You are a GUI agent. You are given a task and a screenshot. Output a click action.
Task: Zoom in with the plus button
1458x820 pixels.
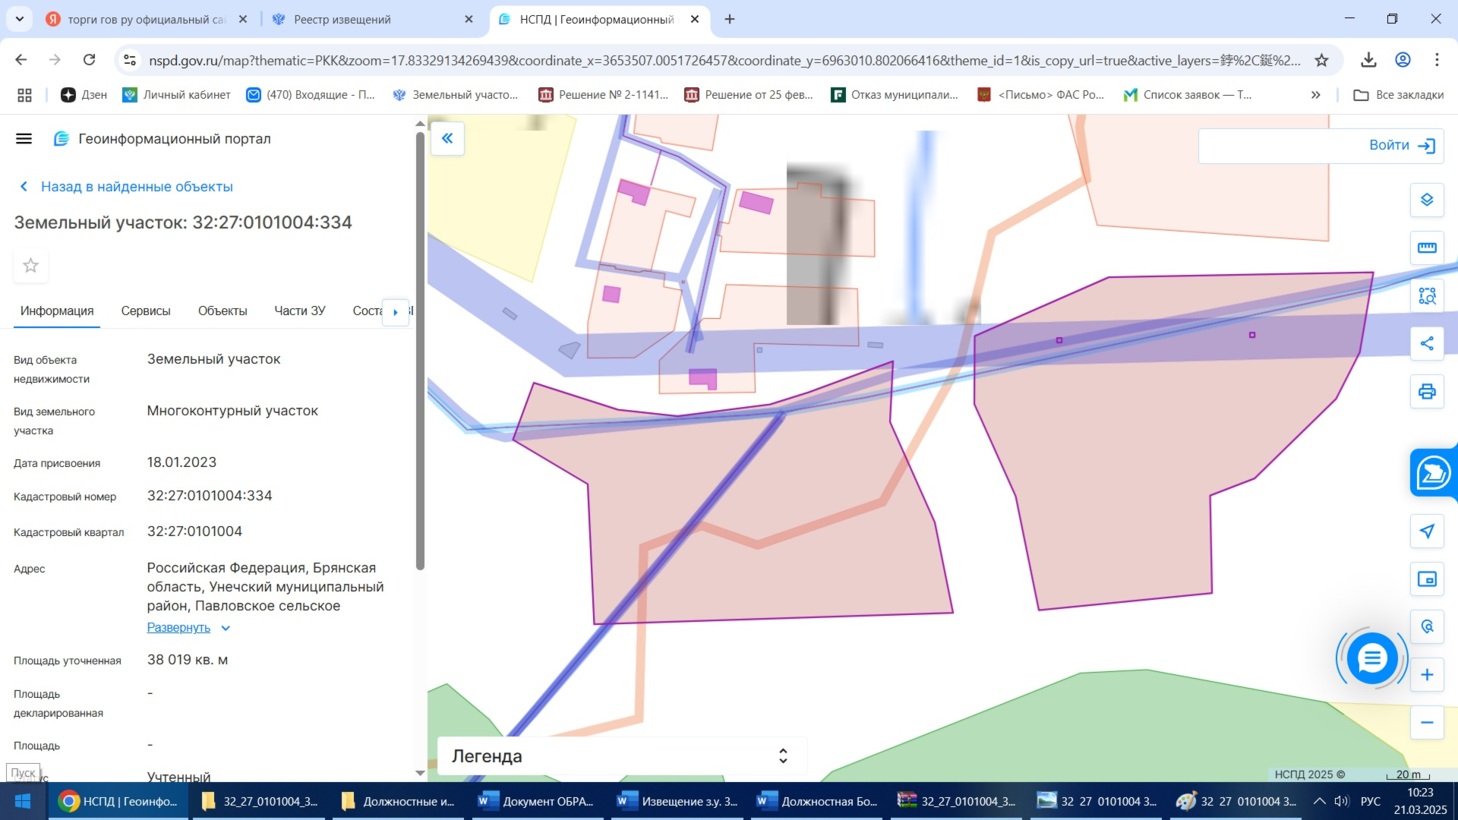click(1427, 675)
